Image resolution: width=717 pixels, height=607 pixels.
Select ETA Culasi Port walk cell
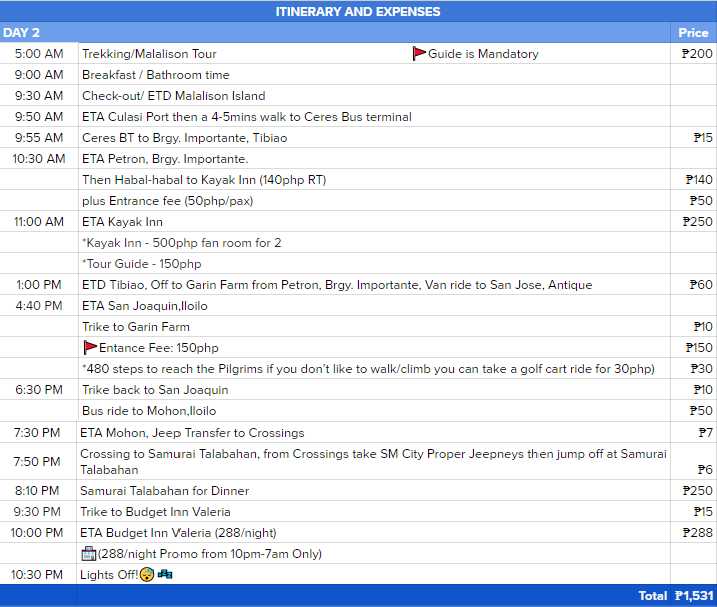click(x=374, y=117)
